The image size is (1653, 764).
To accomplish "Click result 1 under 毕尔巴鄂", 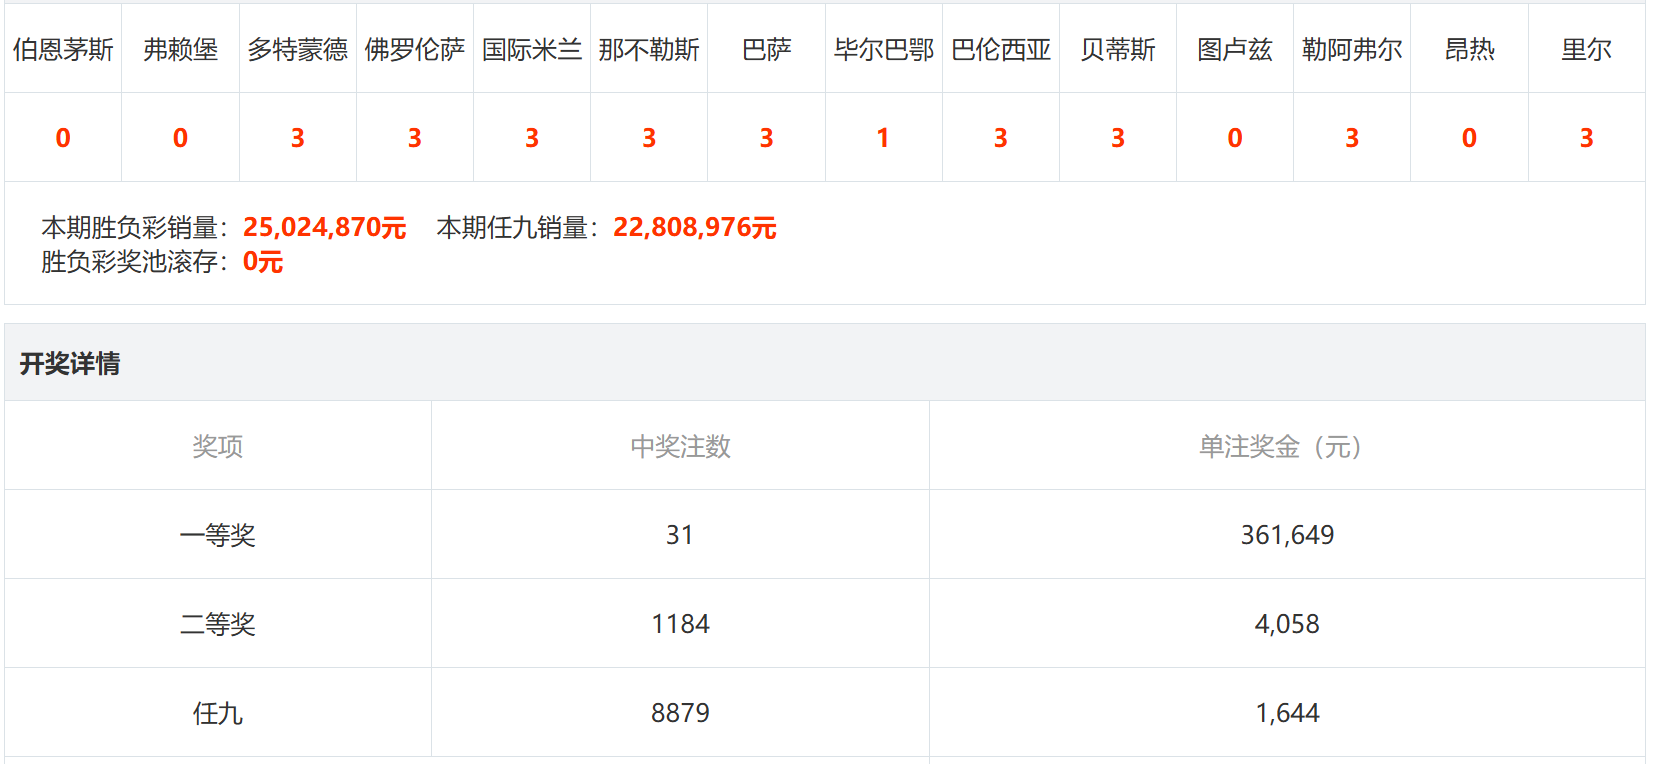I will [883, 138].
